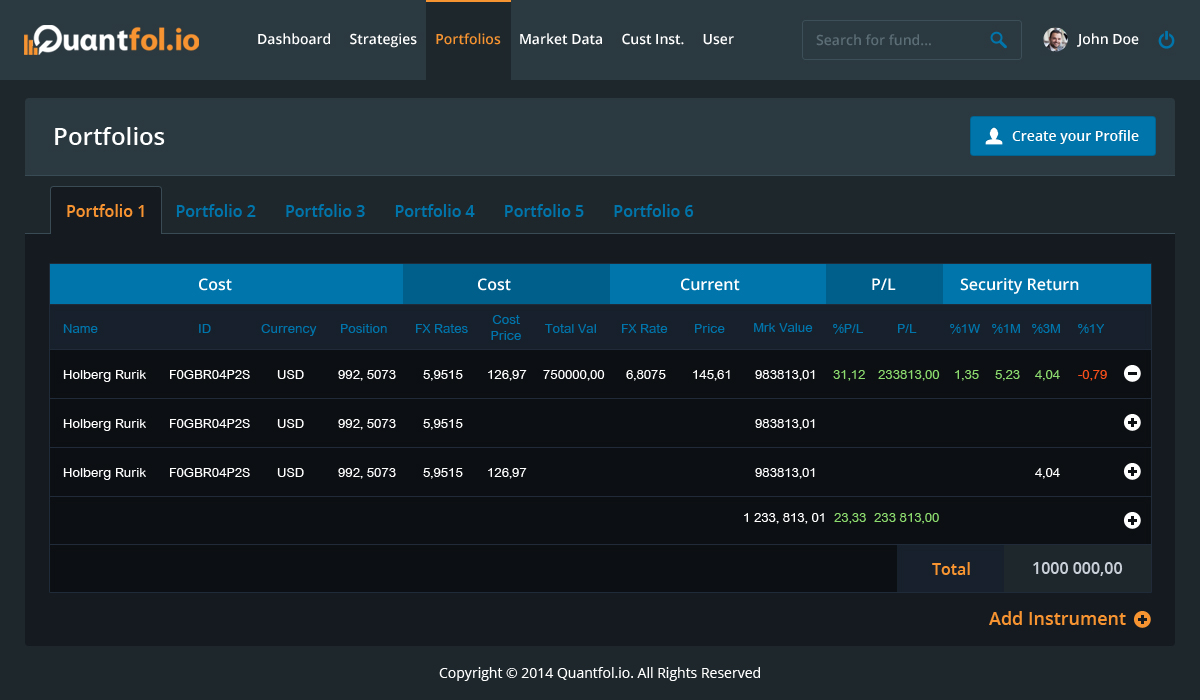Switch to the Portfolio 2 tab
The image size is (1200, 700).
(216, 211)
